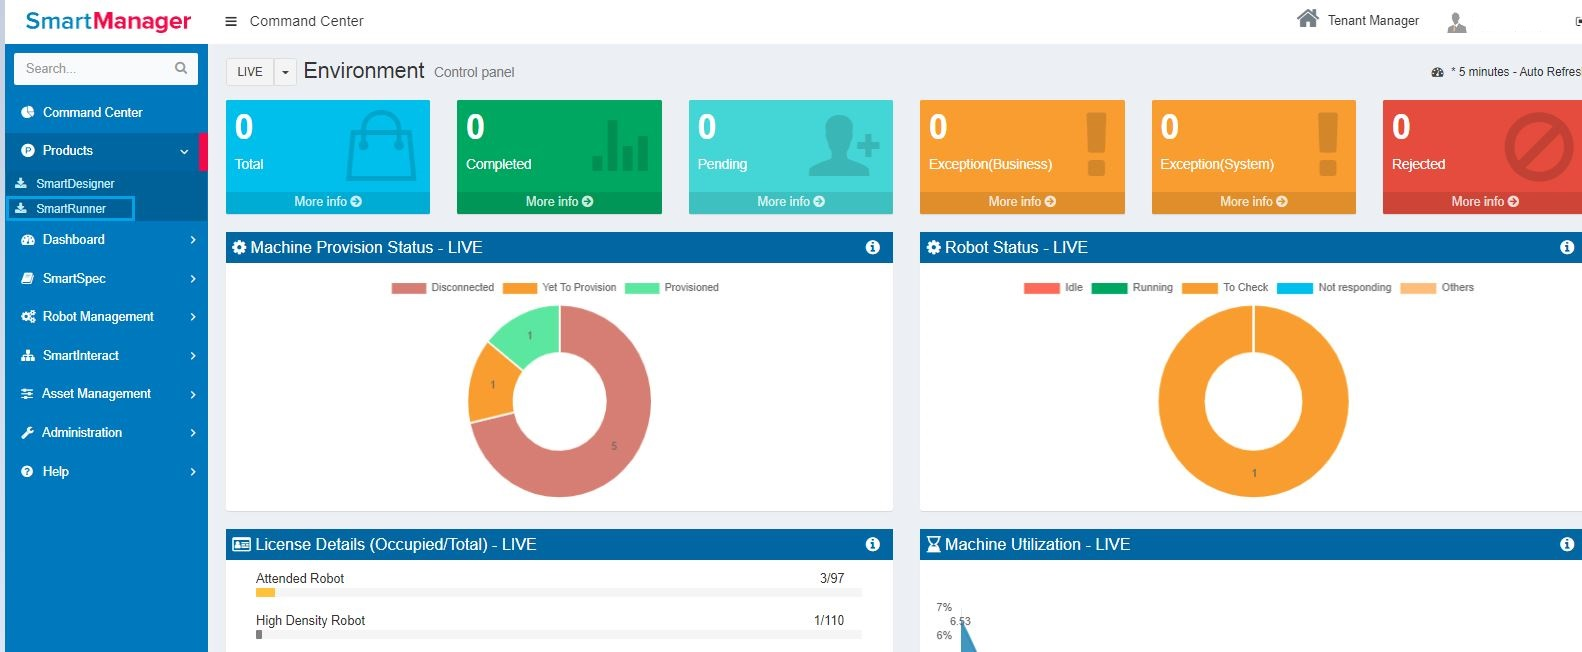This screenshot has height=652, width=1582.
Task: Select Command Center in the sidebar
Action: coord(92,113)
